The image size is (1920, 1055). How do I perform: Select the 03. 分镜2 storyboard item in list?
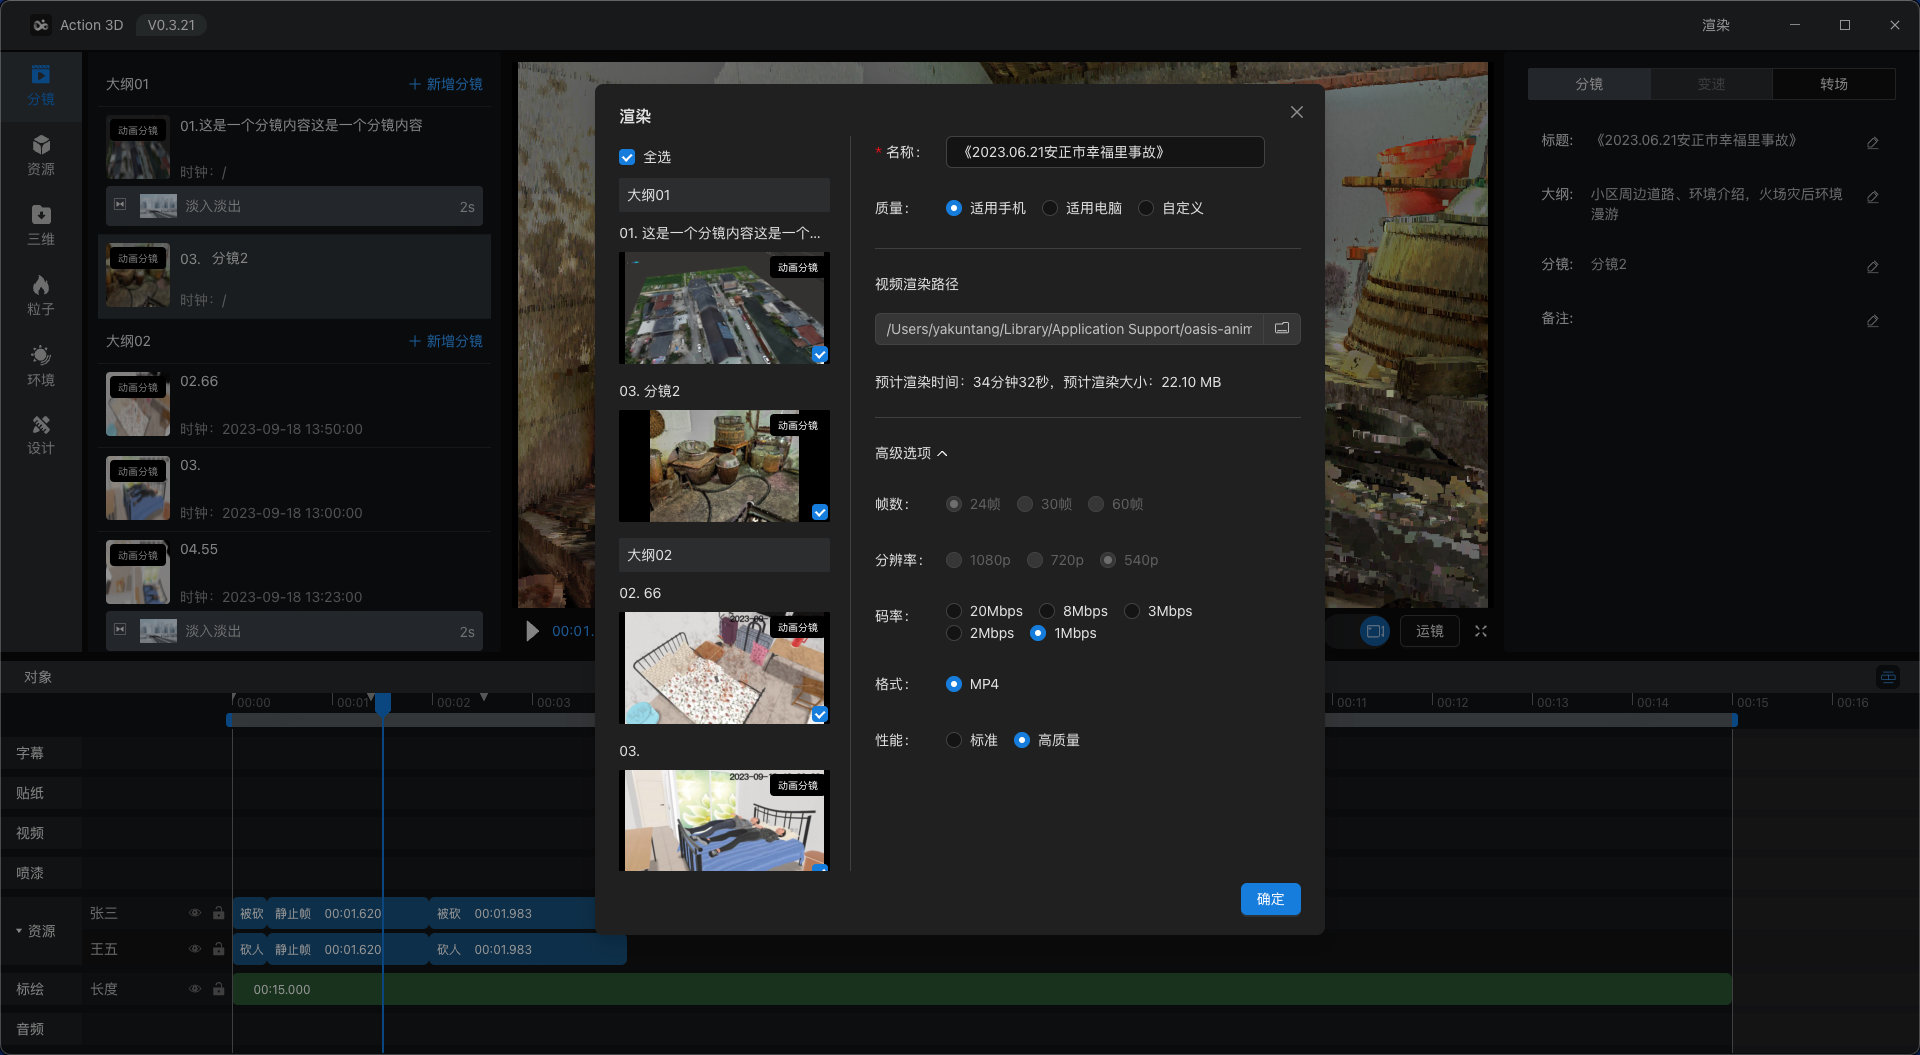(295, 277)
